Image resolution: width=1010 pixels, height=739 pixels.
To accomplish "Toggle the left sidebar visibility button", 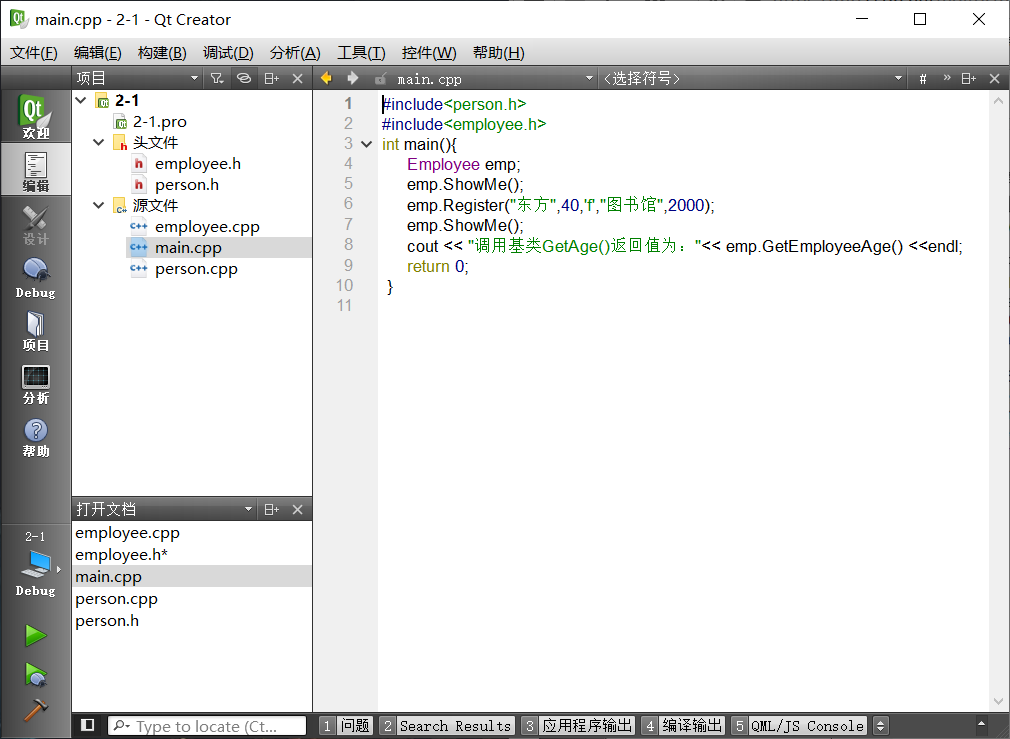I will pyautogui.click(x=88, y=725).
